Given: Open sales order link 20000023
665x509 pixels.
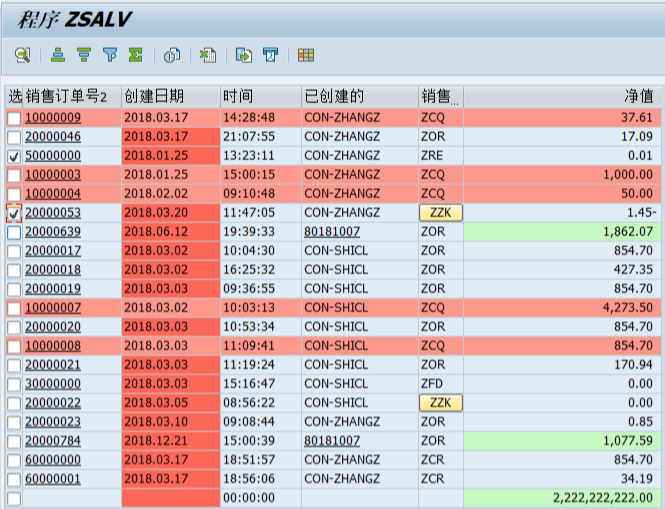Looking at the screenshot, I should [x=53, y=422].
